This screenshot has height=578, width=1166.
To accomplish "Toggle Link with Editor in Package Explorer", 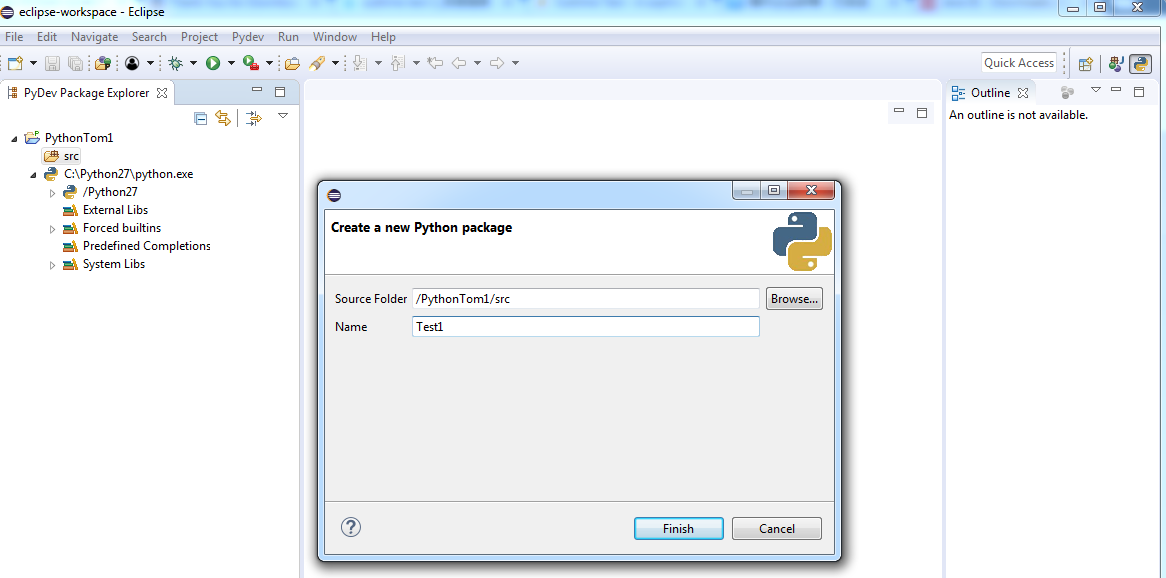I will (x=222, y=118).
